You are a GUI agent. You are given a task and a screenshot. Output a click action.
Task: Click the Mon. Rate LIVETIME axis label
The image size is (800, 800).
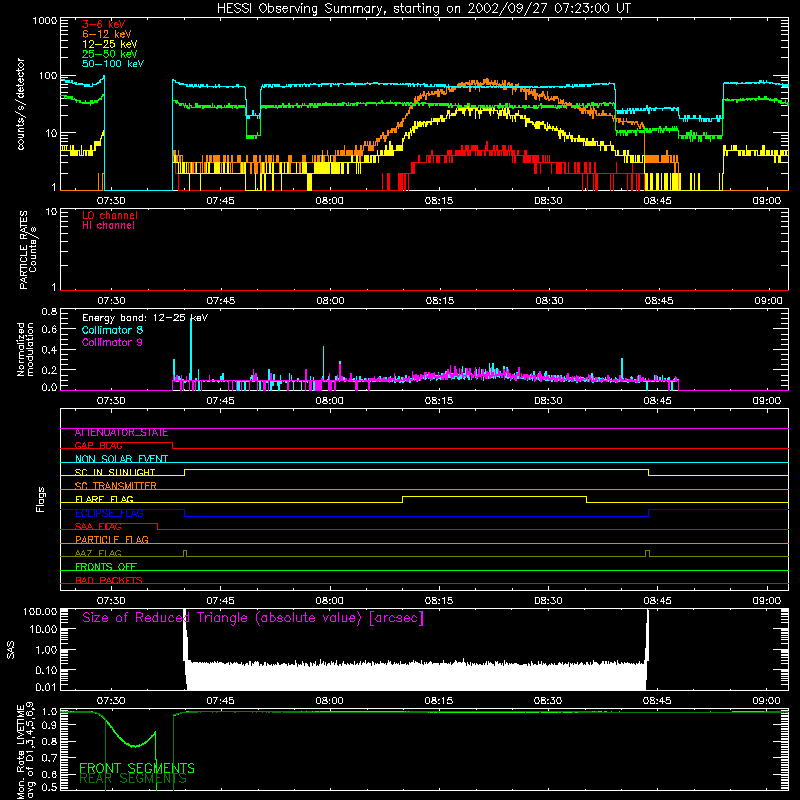[x=26, y=751]
